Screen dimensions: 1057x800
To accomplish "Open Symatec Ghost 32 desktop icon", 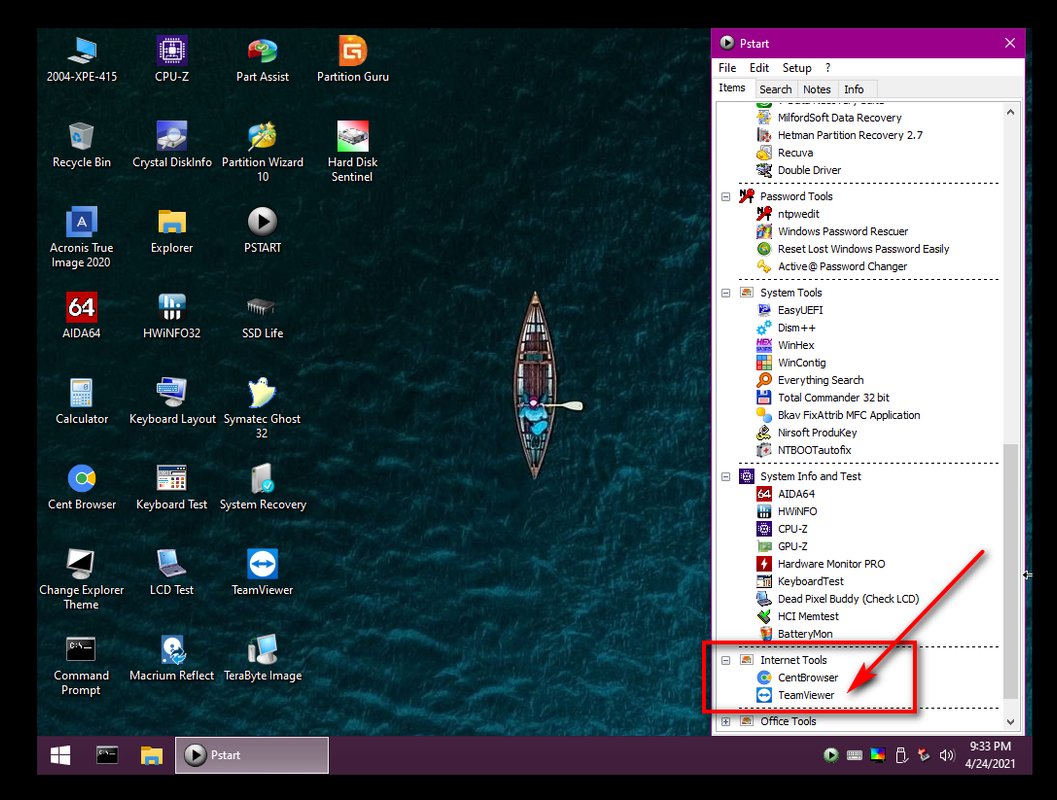I will (262, 408).
